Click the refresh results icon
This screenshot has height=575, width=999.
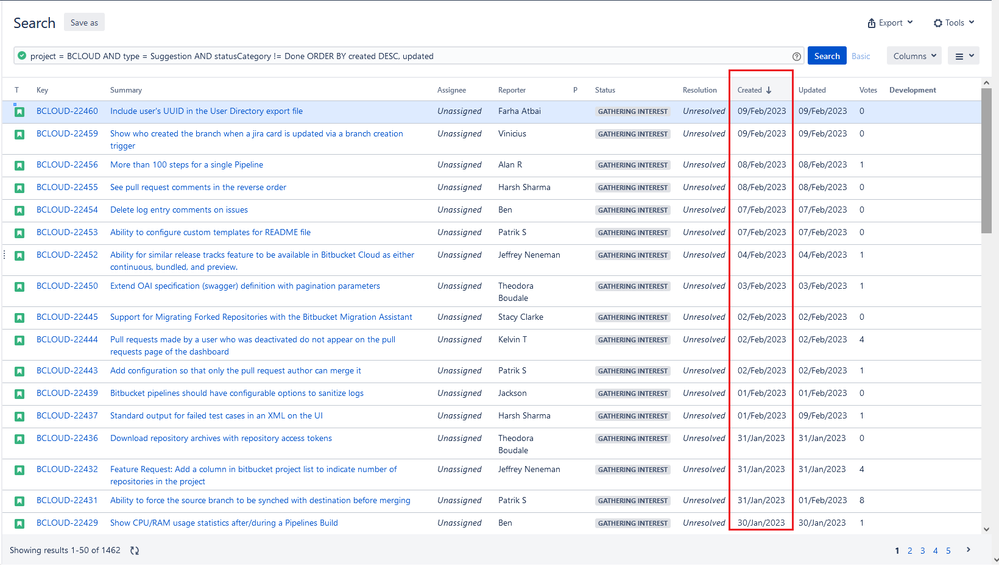tap(134, 550)
